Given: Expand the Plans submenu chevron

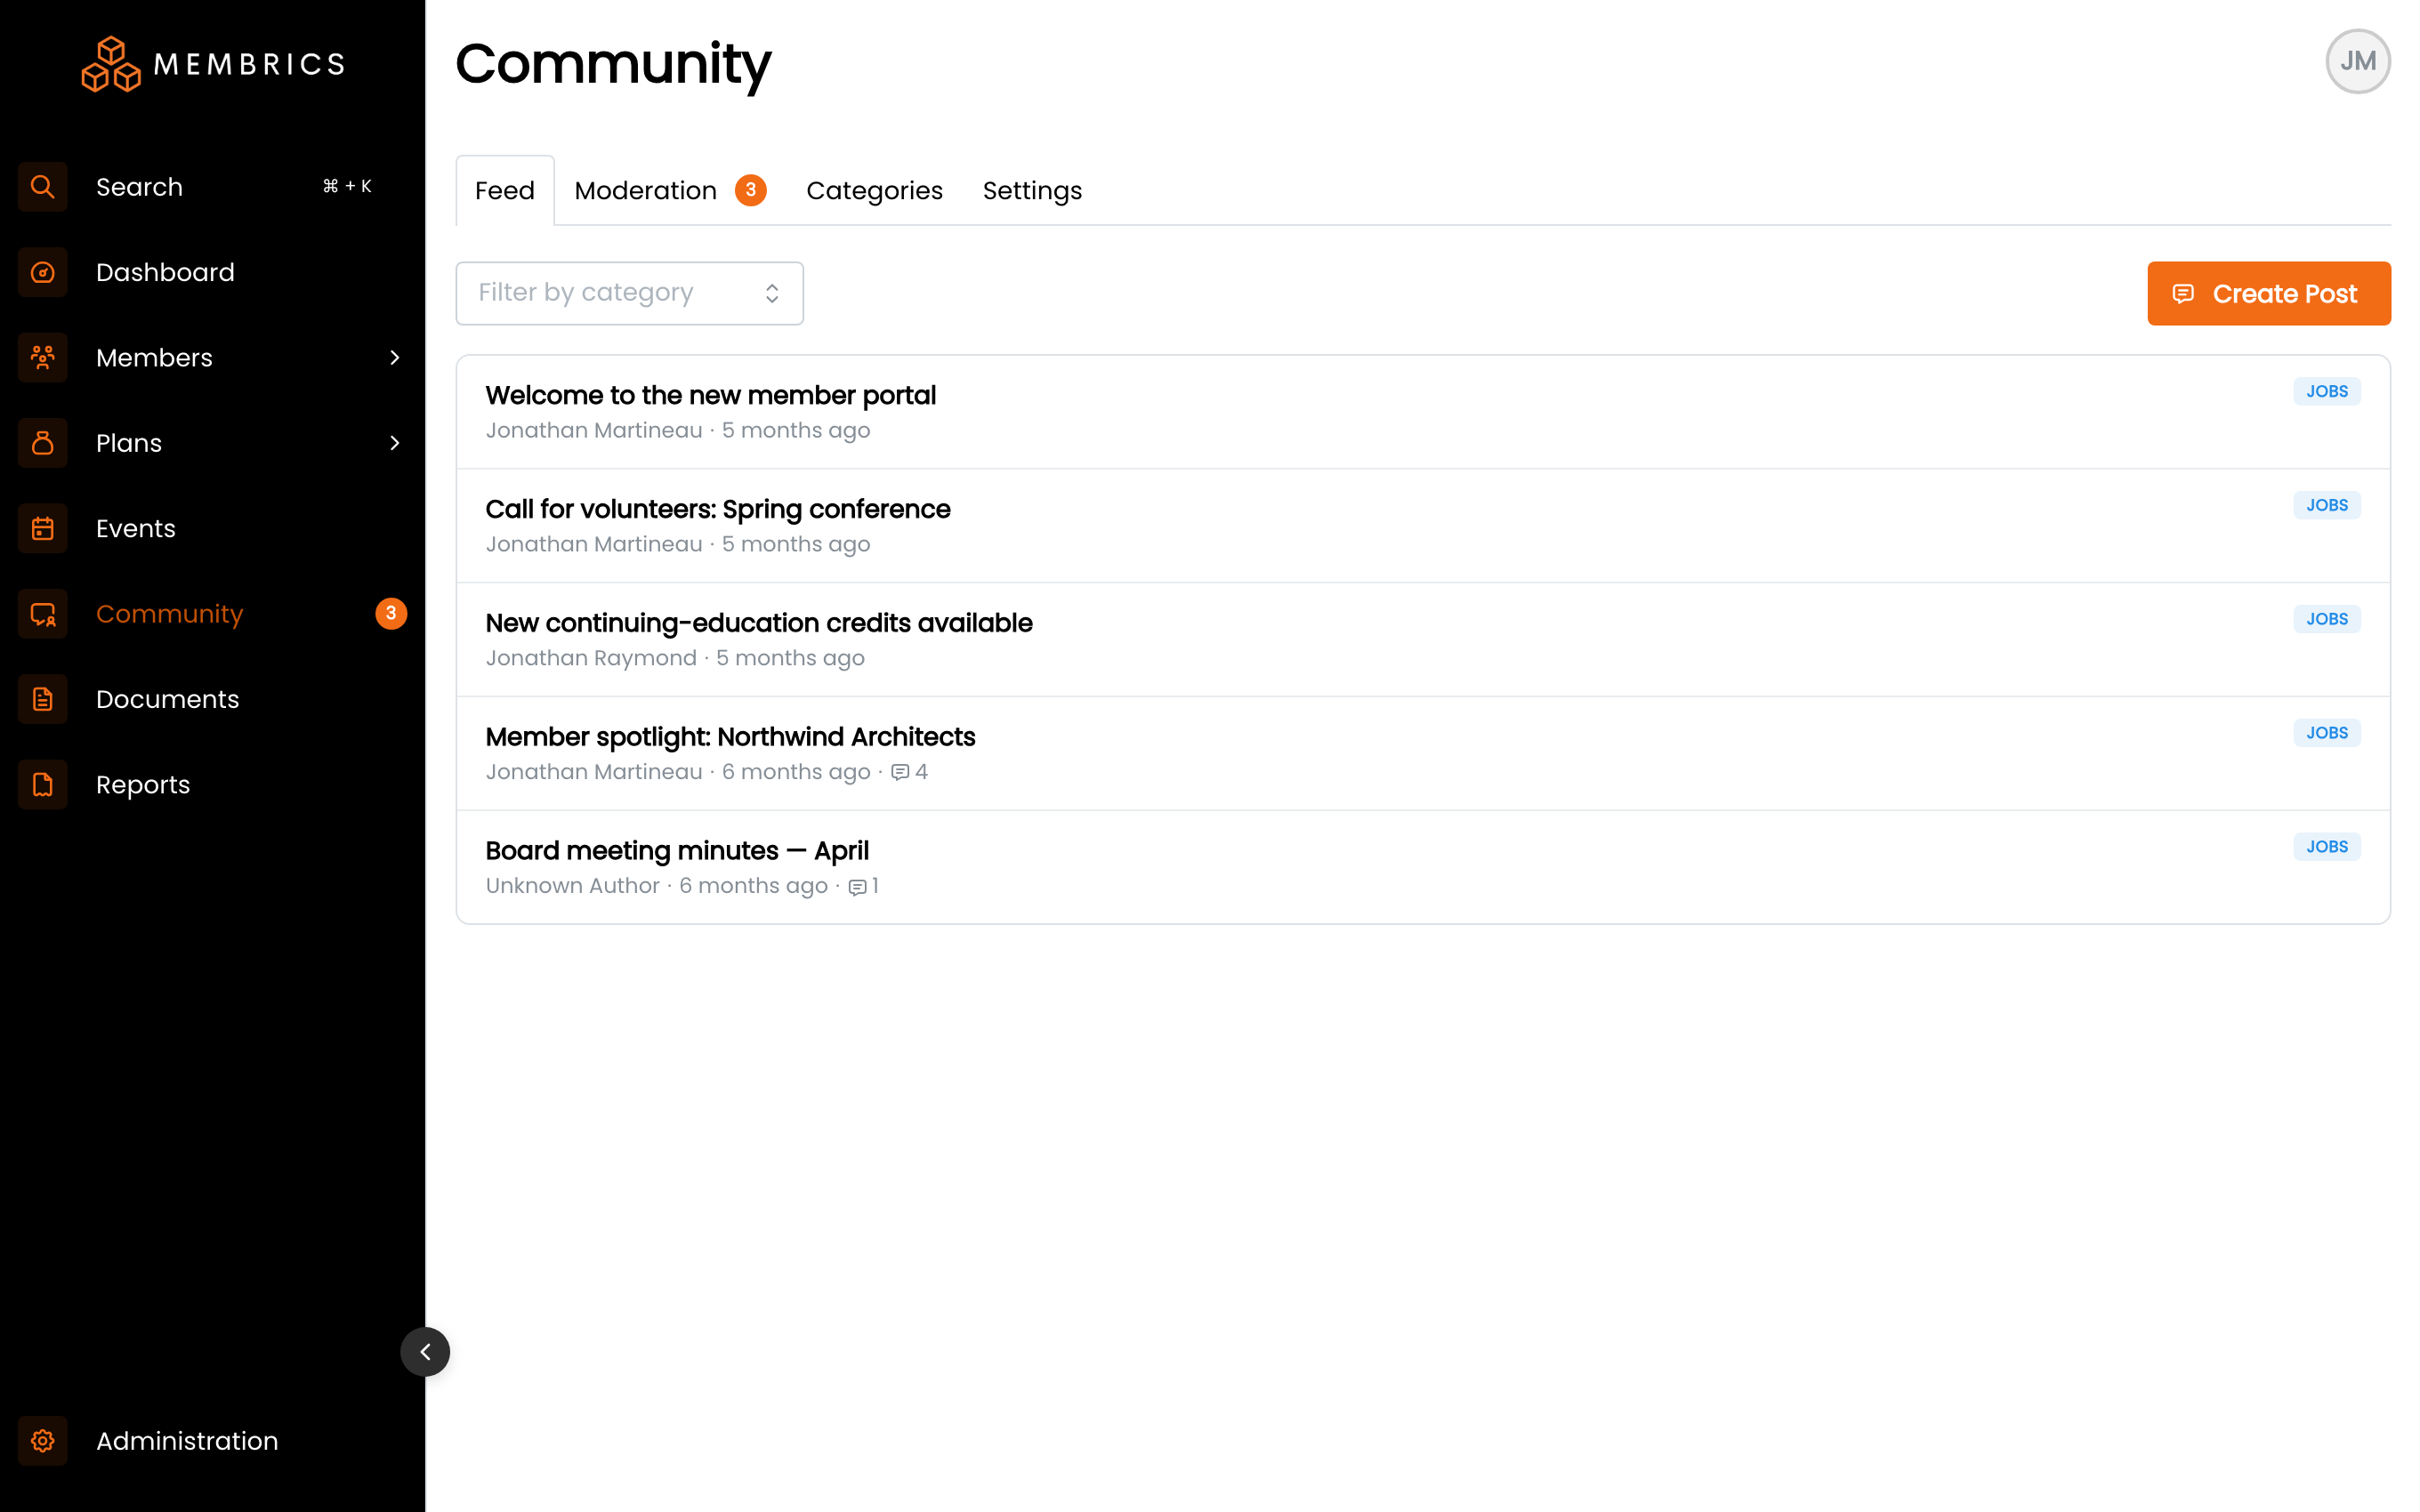Looking at the screenshot, I should [395, 443].
